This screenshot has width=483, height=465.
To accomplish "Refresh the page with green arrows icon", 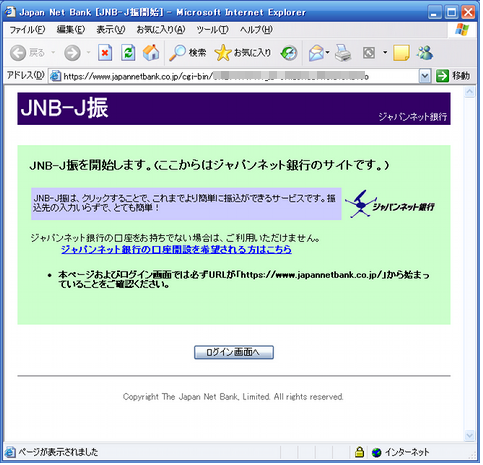I will 128,53.
